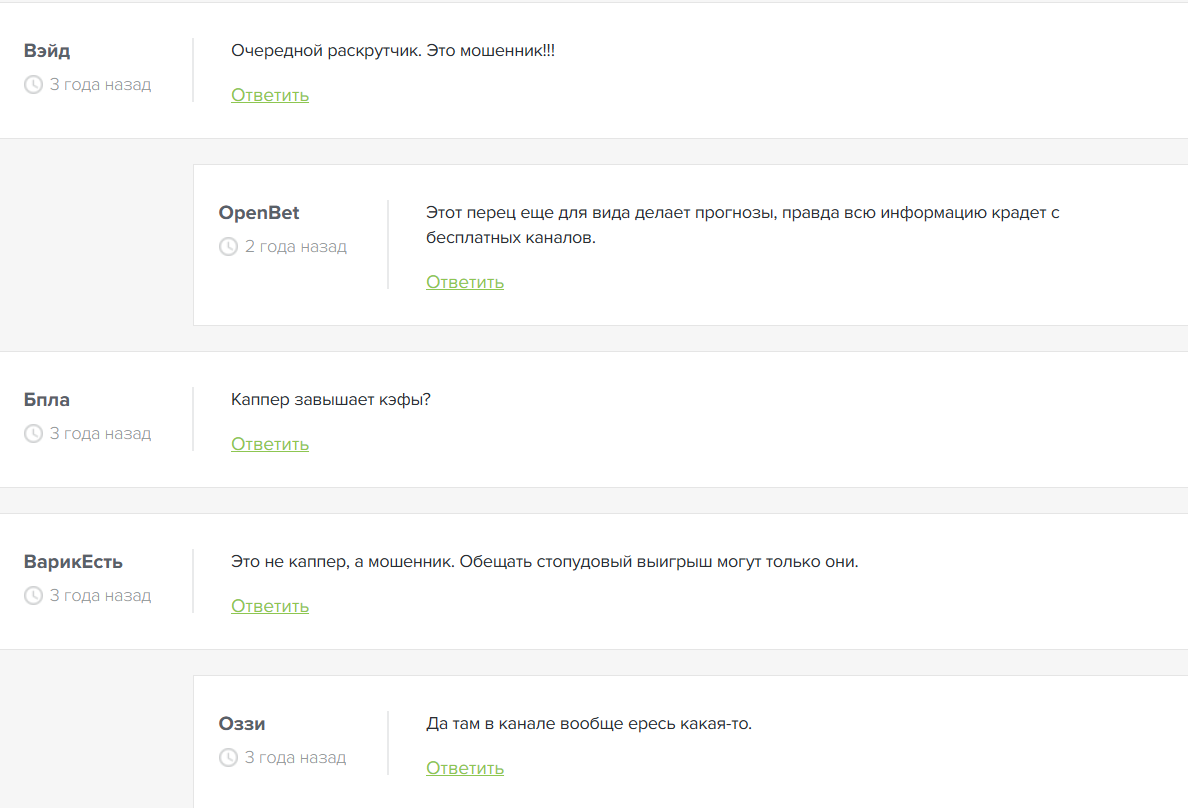Click the clock icon beside Вэйд's timestamp
The image size is (1188, 808).
(x=33, y=85)
